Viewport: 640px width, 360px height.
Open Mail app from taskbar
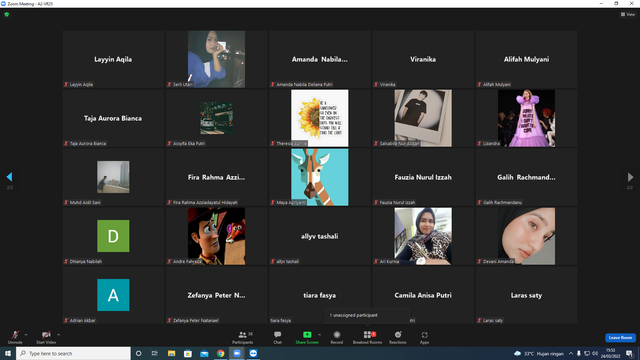(x=204, y=353)
